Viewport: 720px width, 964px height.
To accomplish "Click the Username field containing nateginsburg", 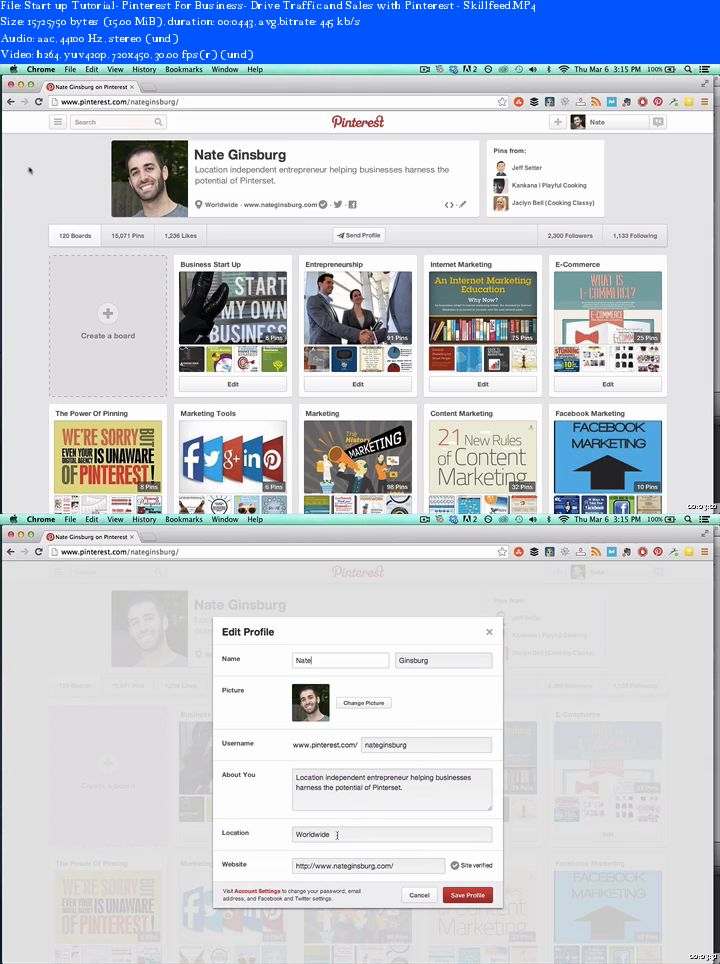I will pyautogui.click(x=426, y=745).
